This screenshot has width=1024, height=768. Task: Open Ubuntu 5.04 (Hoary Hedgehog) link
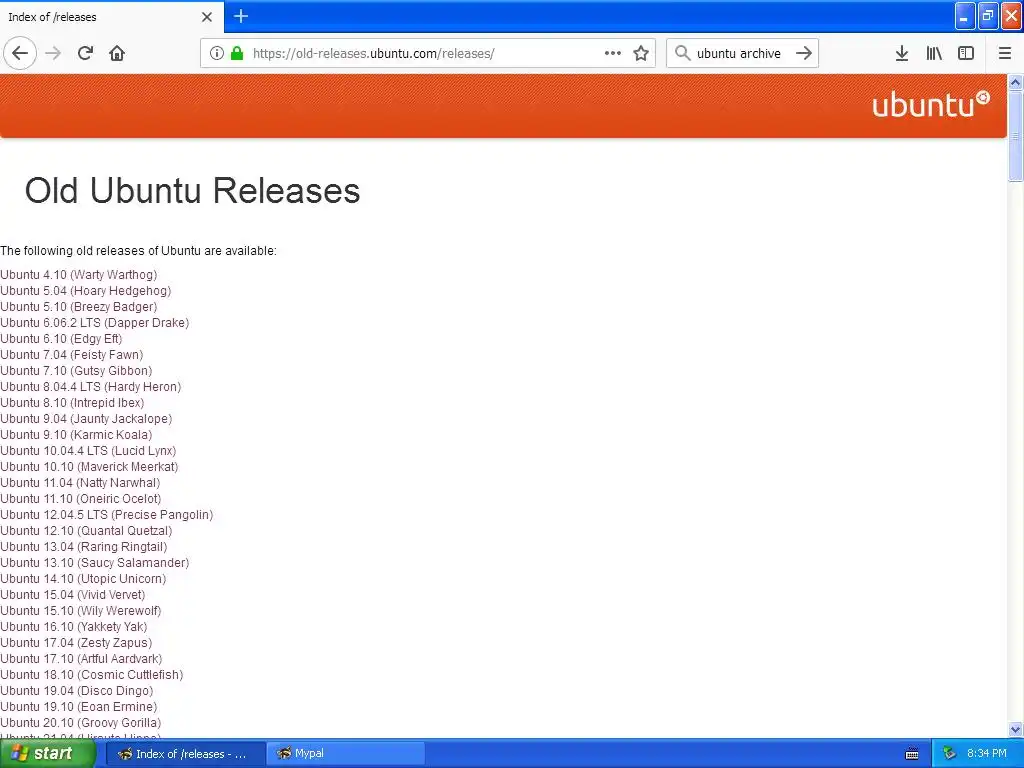coord(86,291)
